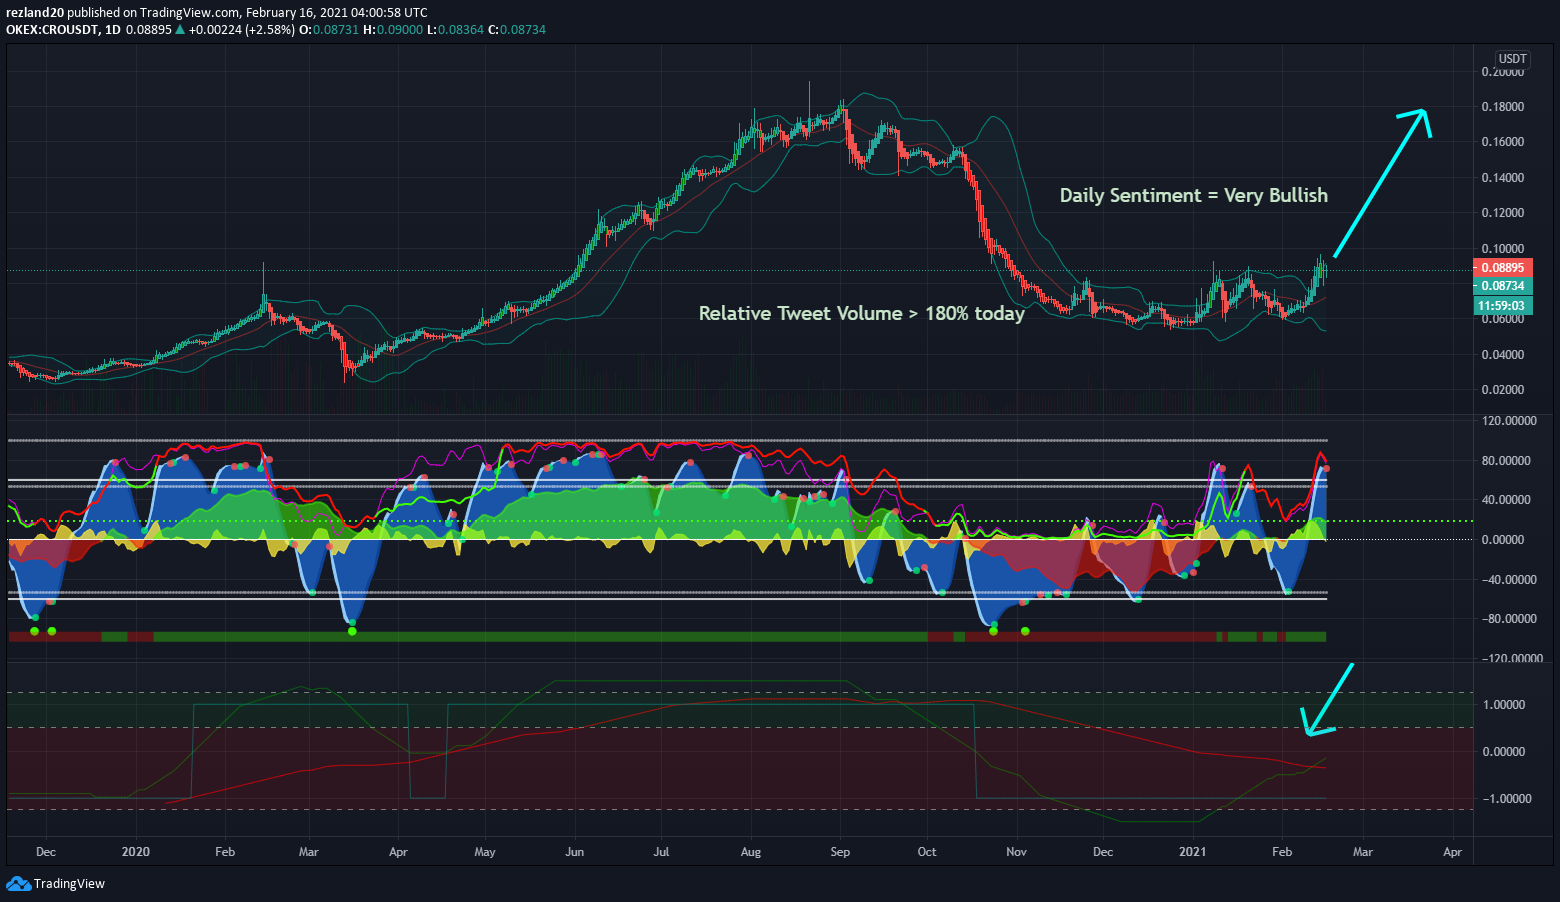Click the green 0.08734 price tag
1560x902 pixels.
pos(1502,286)
